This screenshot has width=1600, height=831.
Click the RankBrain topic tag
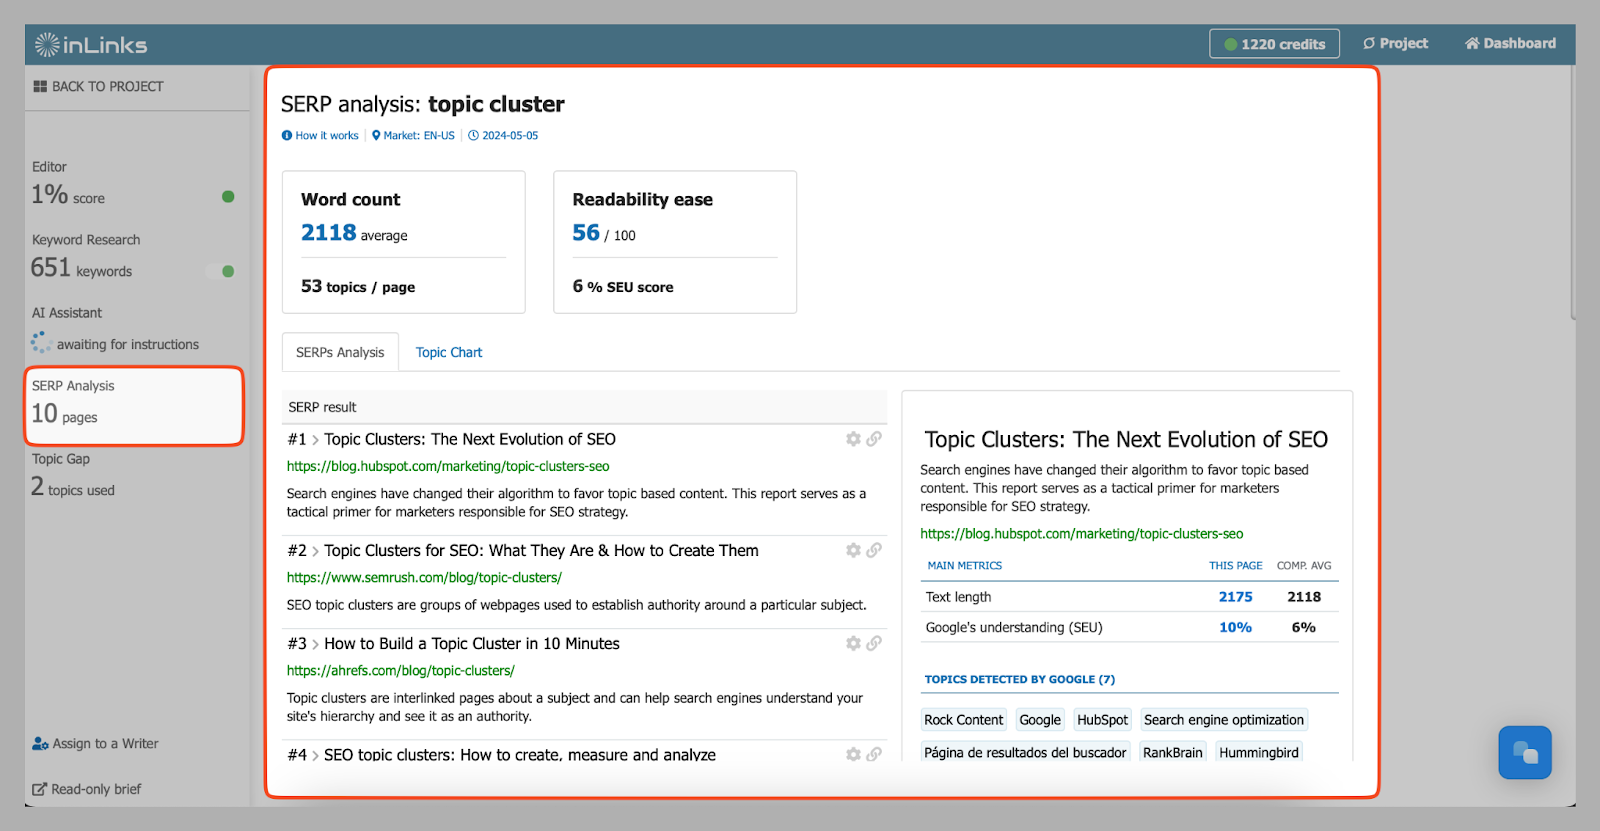pos(1173,752)
